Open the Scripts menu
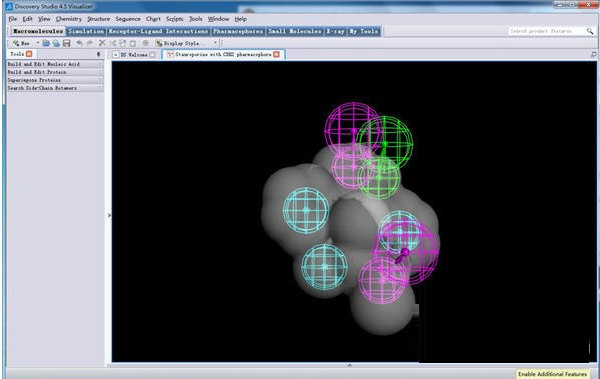The height and width of the screenshot is (379, 600). (174, 19)
